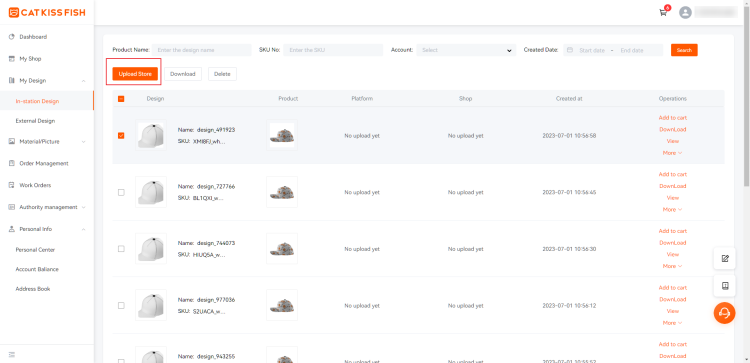Click the Material/Picture sidebar icon
The image size is (750, 363).
12,142
